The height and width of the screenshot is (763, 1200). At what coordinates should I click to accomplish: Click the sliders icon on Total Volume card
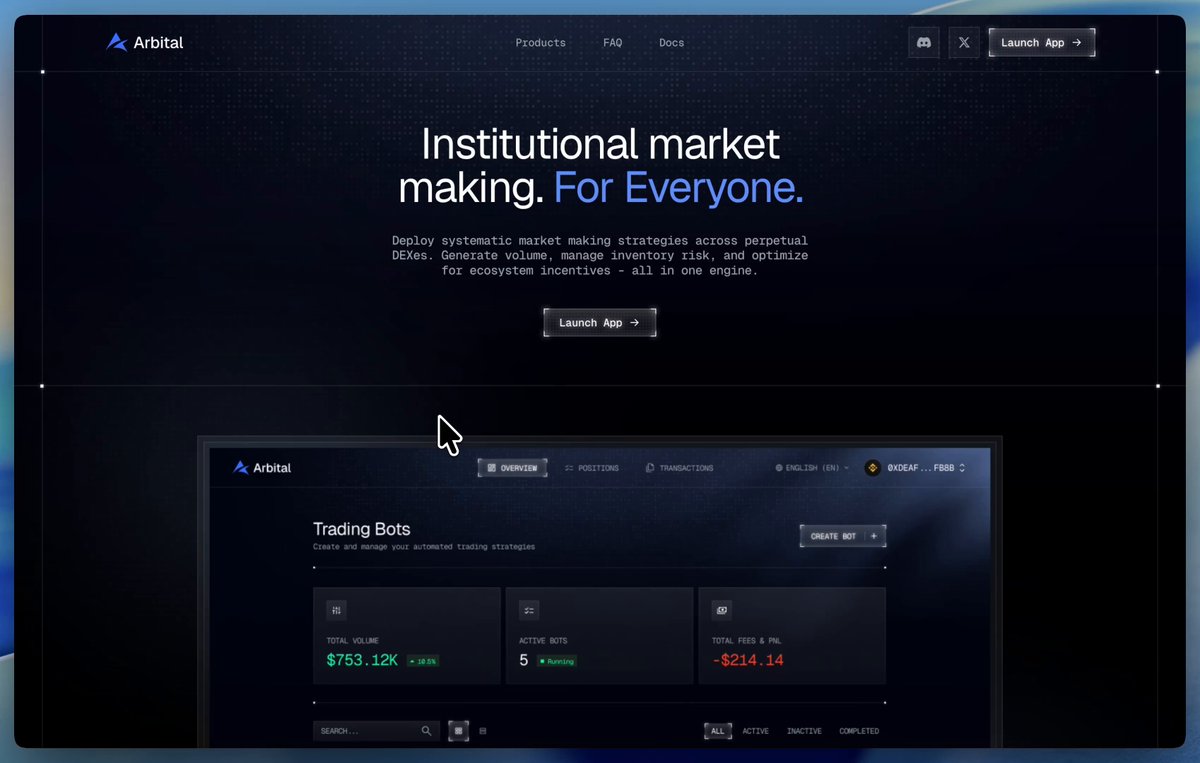coord(337,609)
